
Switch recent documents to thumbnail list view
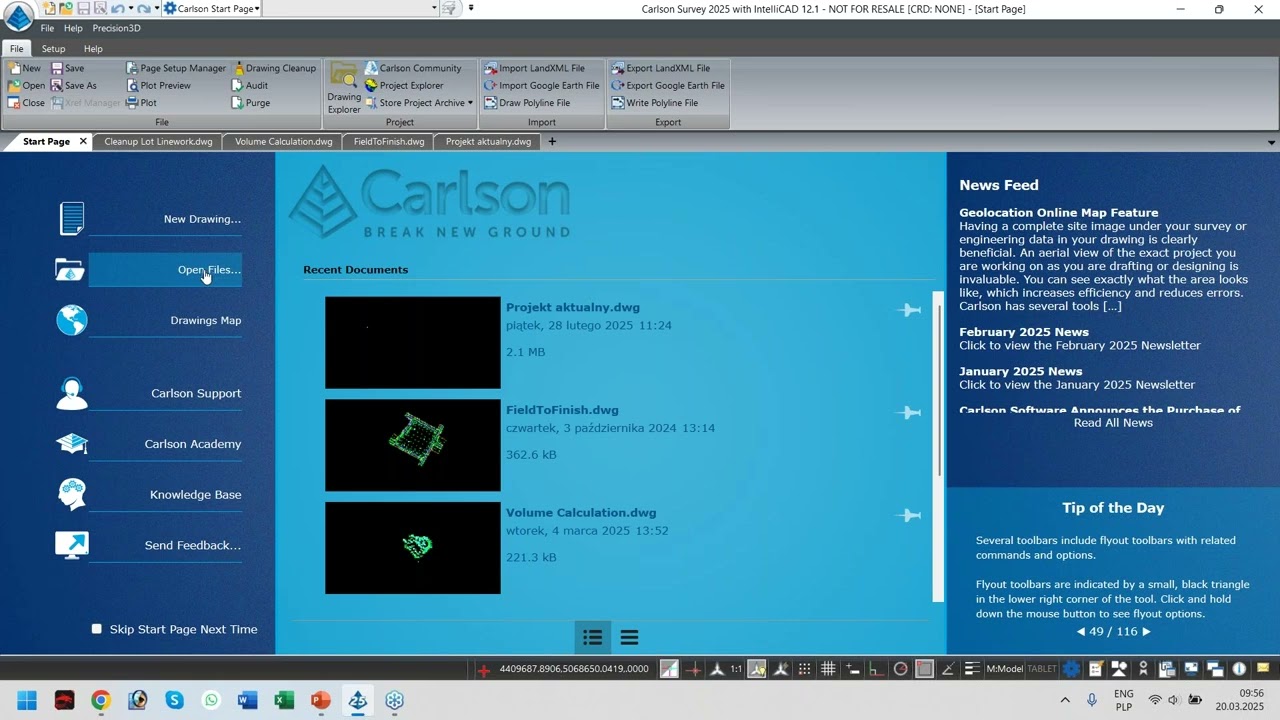(x=592, y=637)
